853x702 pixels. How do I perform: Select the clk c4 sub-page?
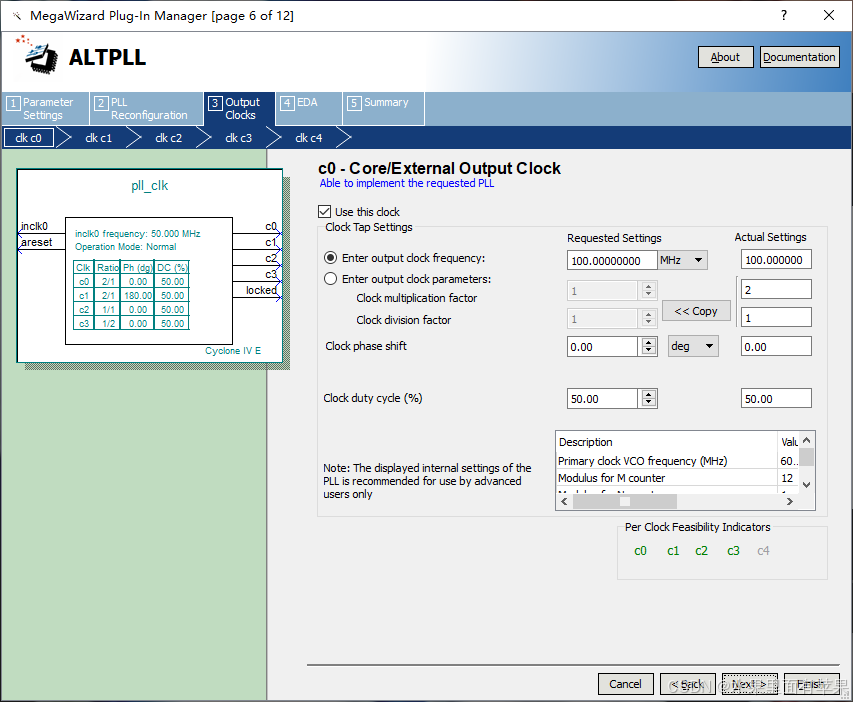click(x=308, y=138)
